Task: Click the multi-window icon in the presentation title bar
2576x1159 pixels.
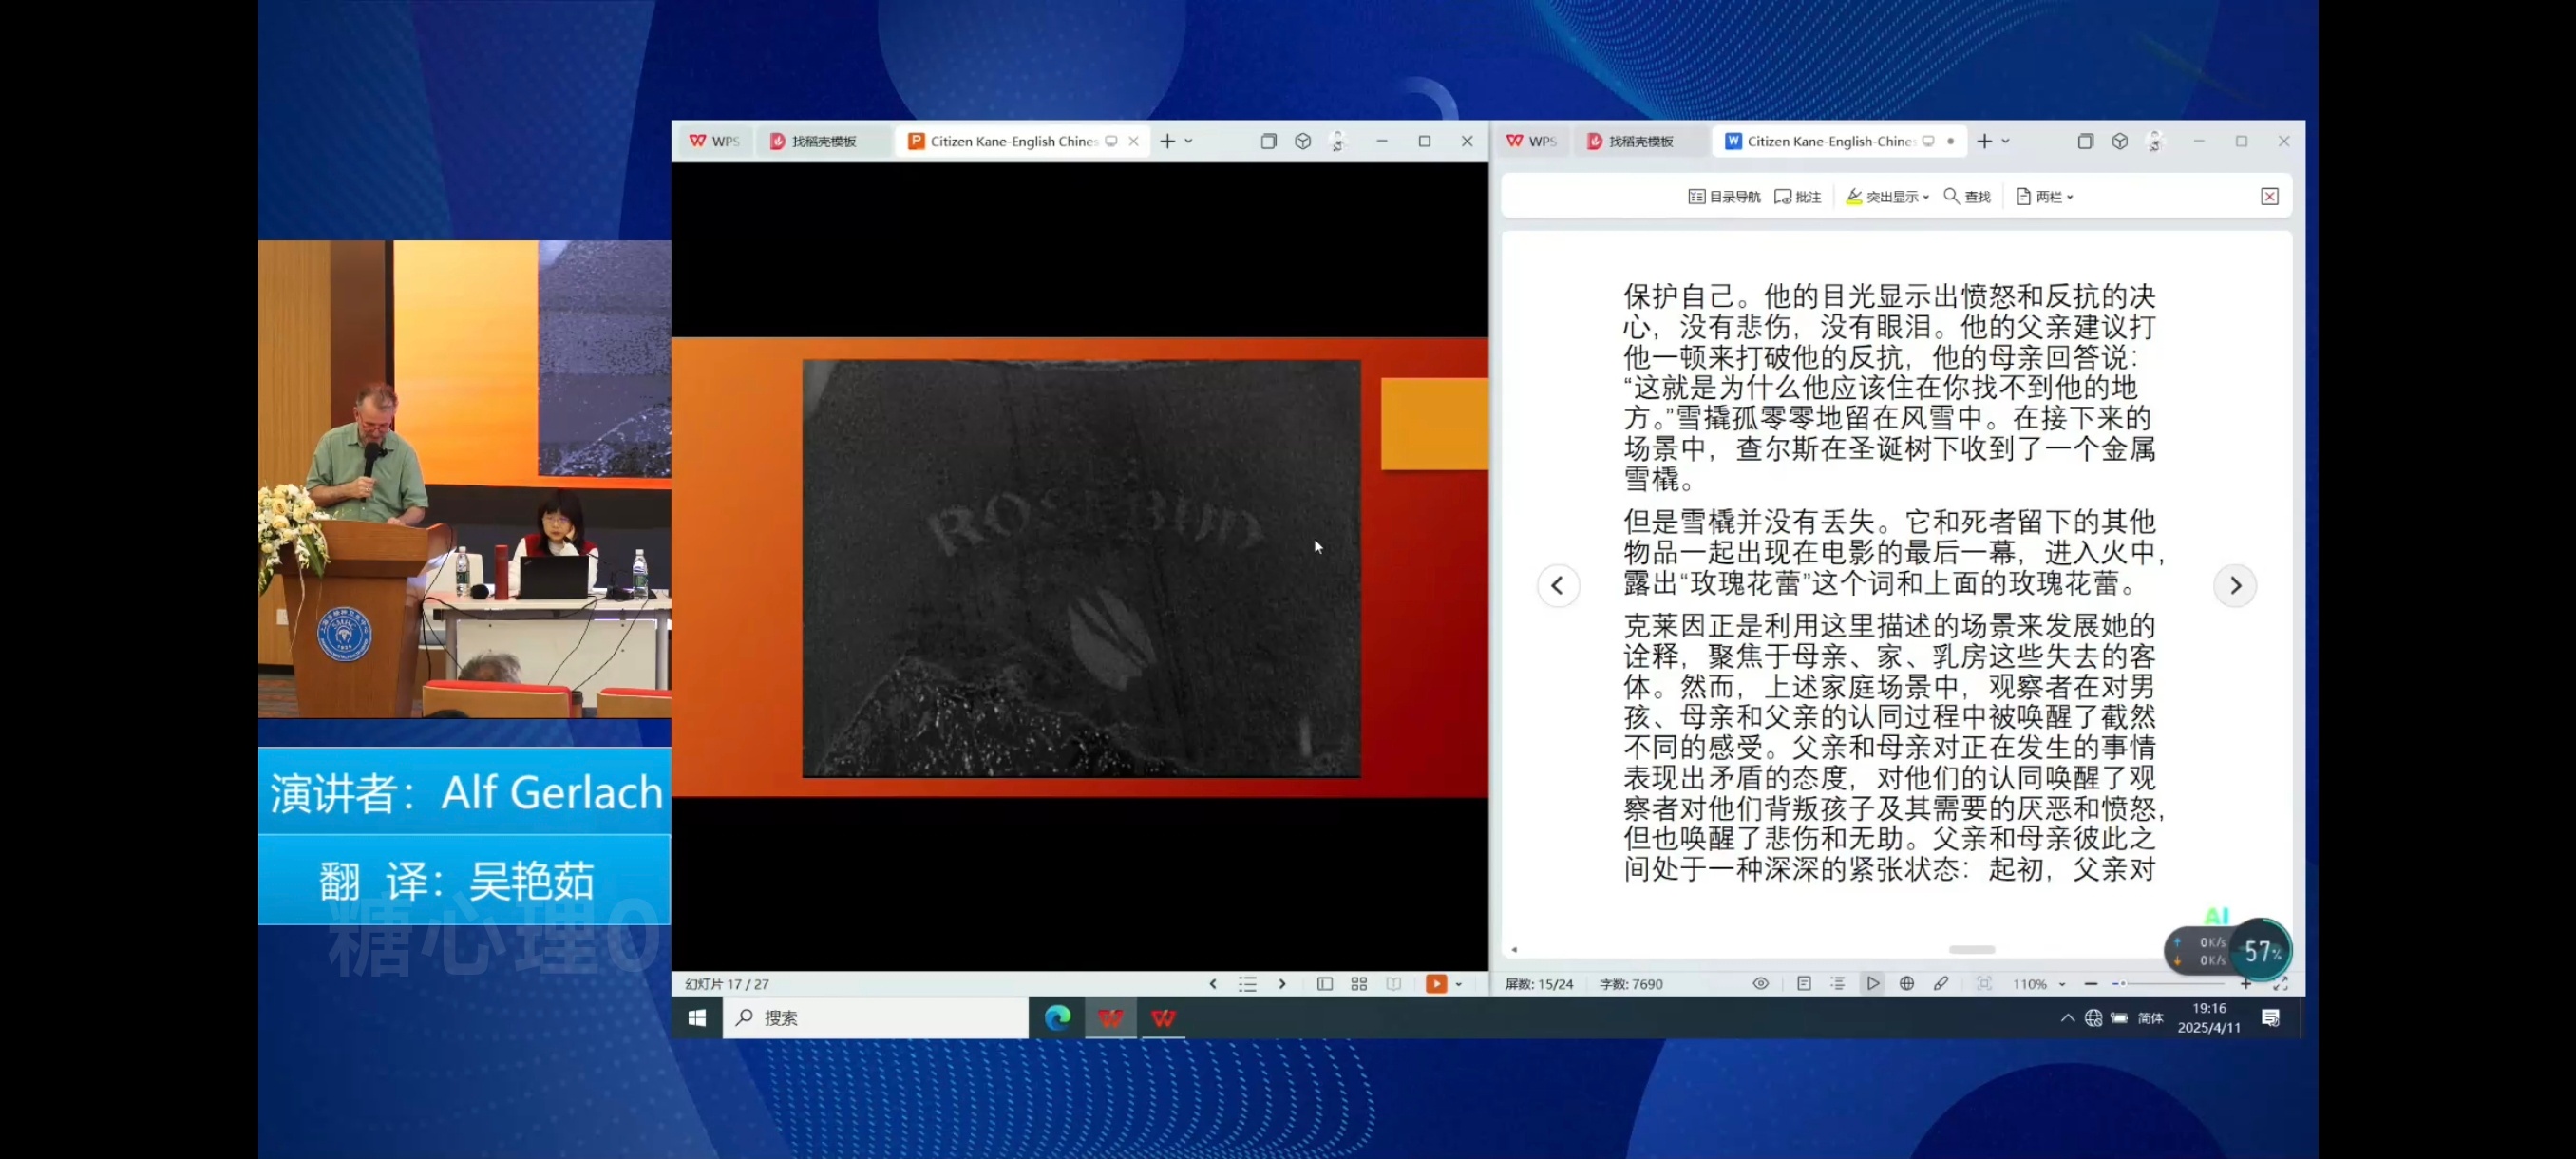Action: click(1268, 141)
